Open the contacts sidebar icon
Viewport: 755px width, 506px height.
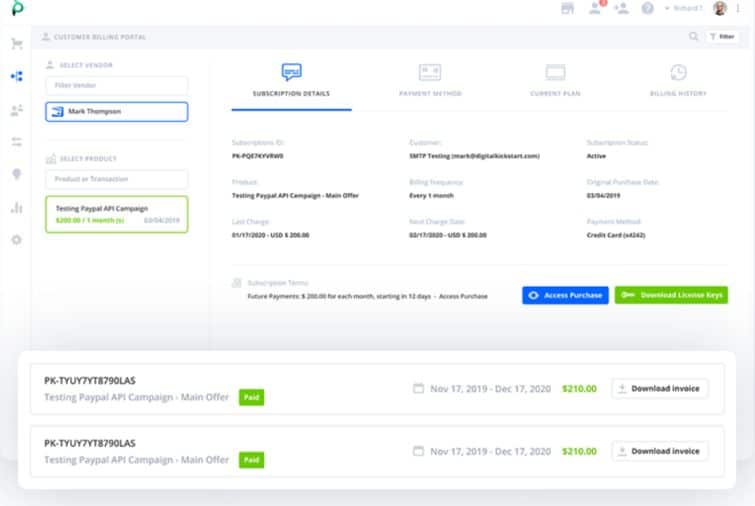point(16,109)
